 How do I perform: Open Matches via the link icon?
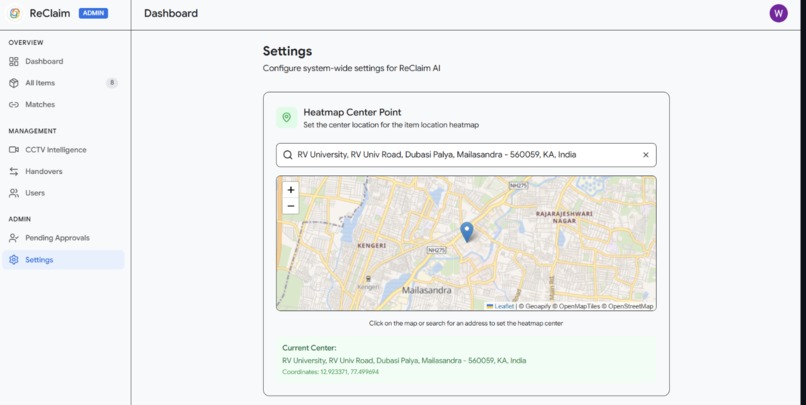point(14,104)
